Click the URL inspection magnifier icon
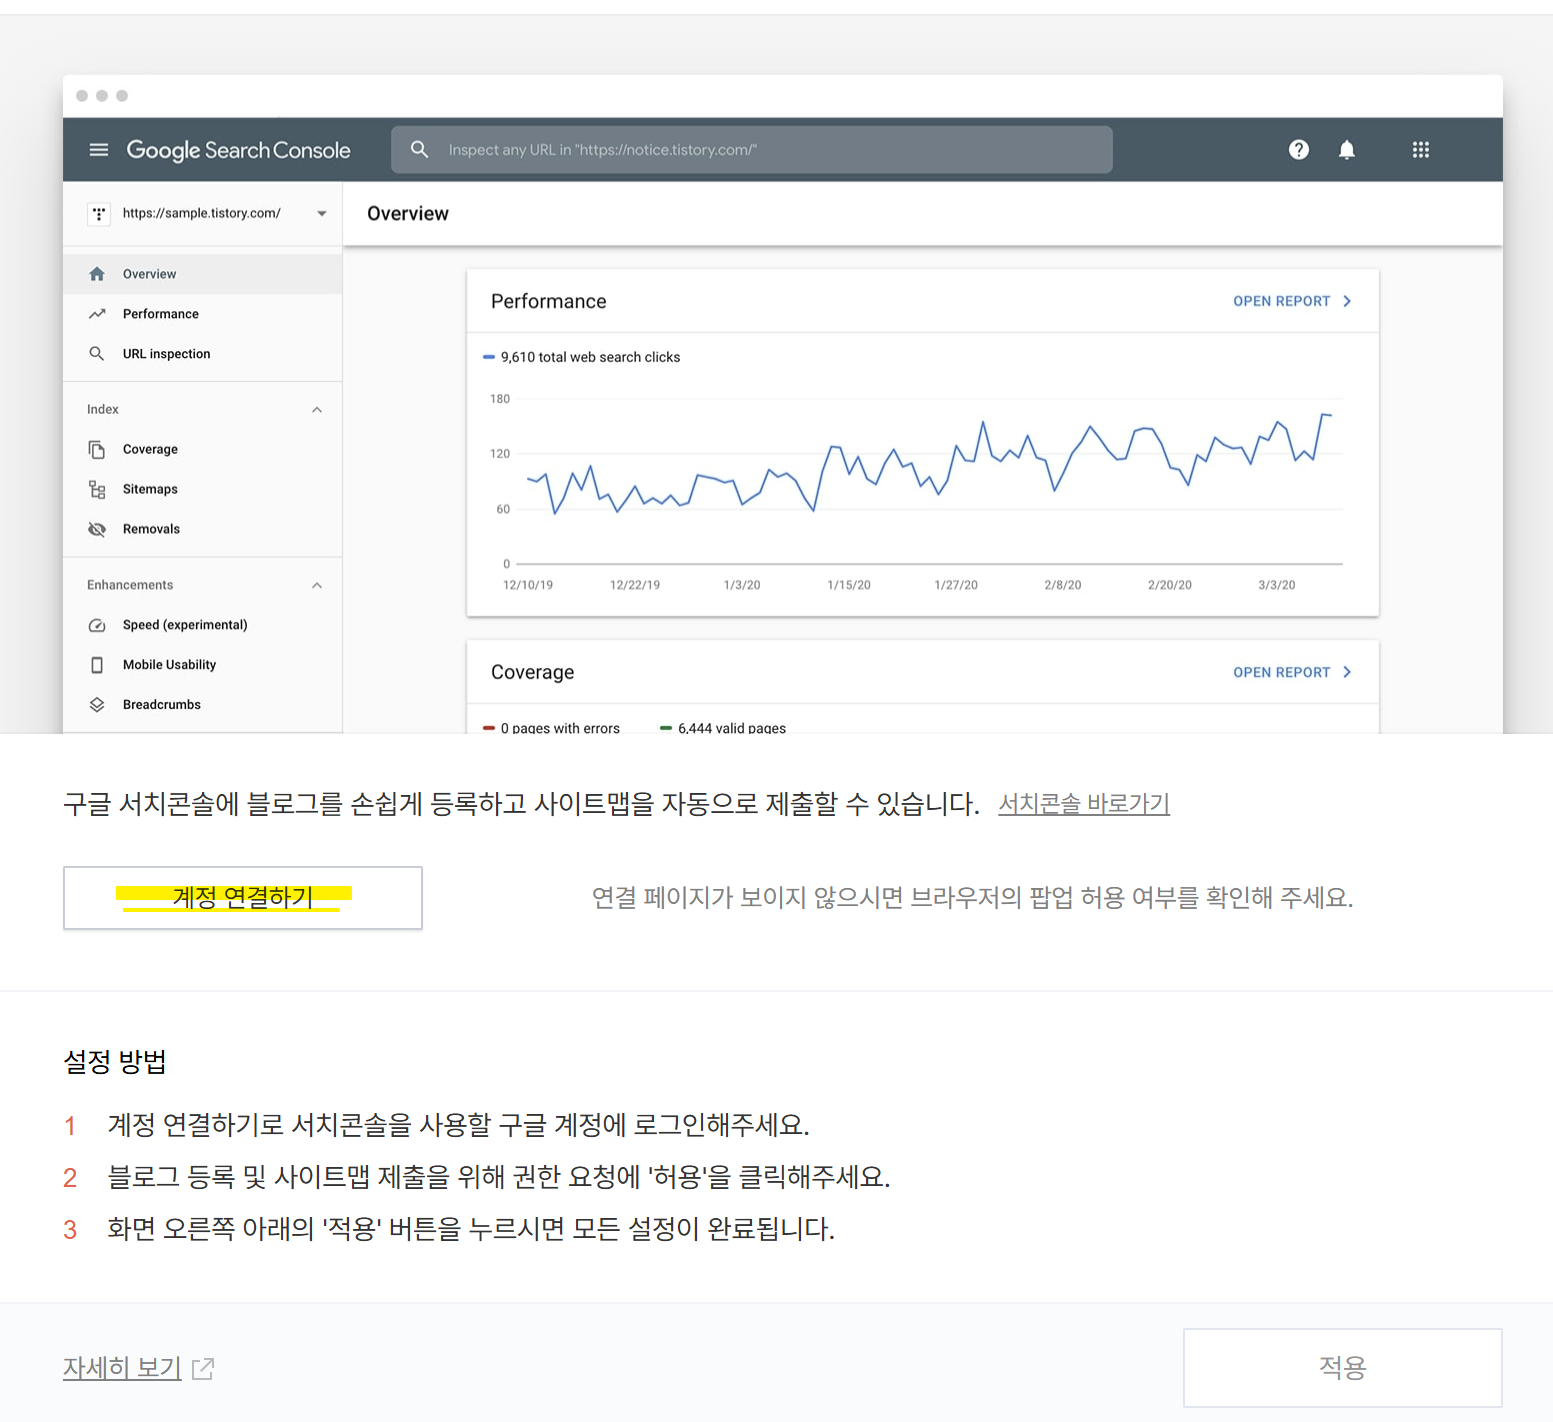Screen dimensions: 1553x1422 (97, 354)
